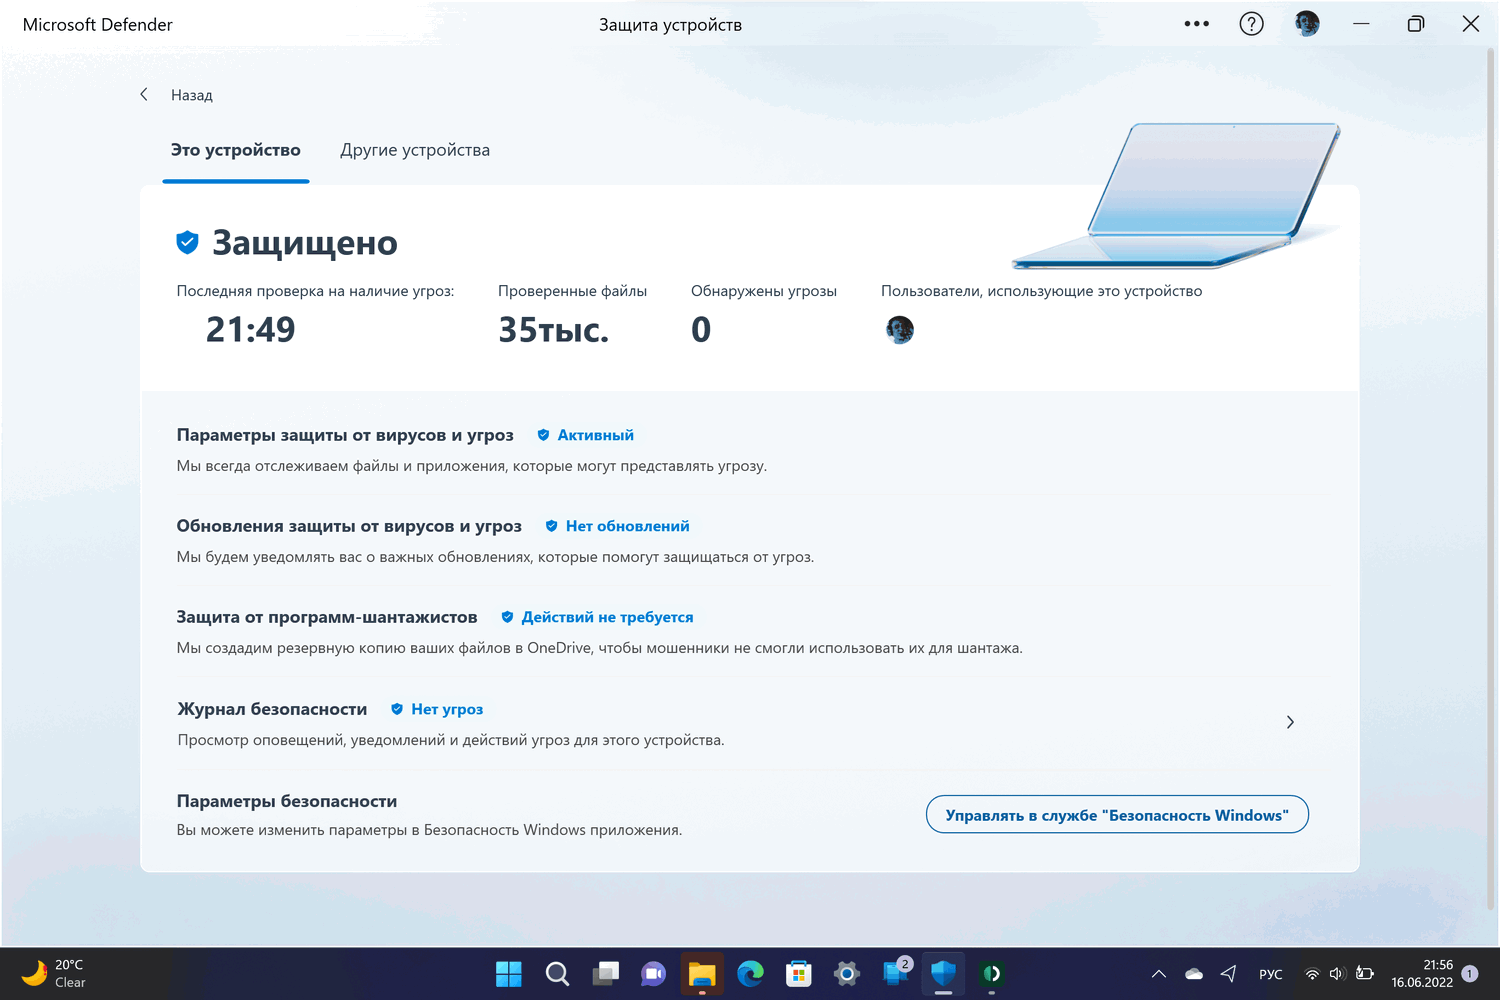Open the Windows Start menu
Viewport: 1500px width, 1000px height.
click(509, 974)
